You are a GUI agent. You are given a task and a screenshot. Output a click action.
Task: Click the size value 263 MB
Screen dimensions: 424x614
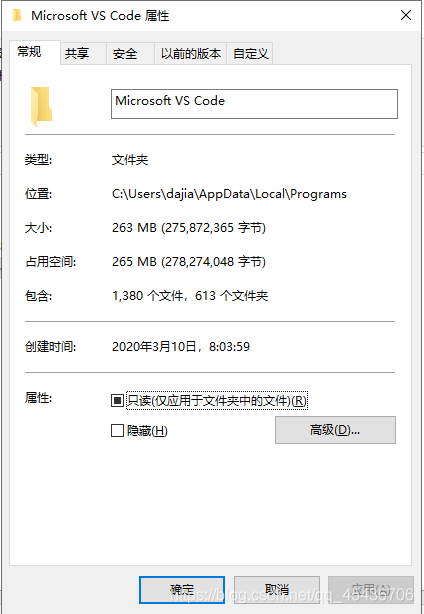[x=189, y=228]
